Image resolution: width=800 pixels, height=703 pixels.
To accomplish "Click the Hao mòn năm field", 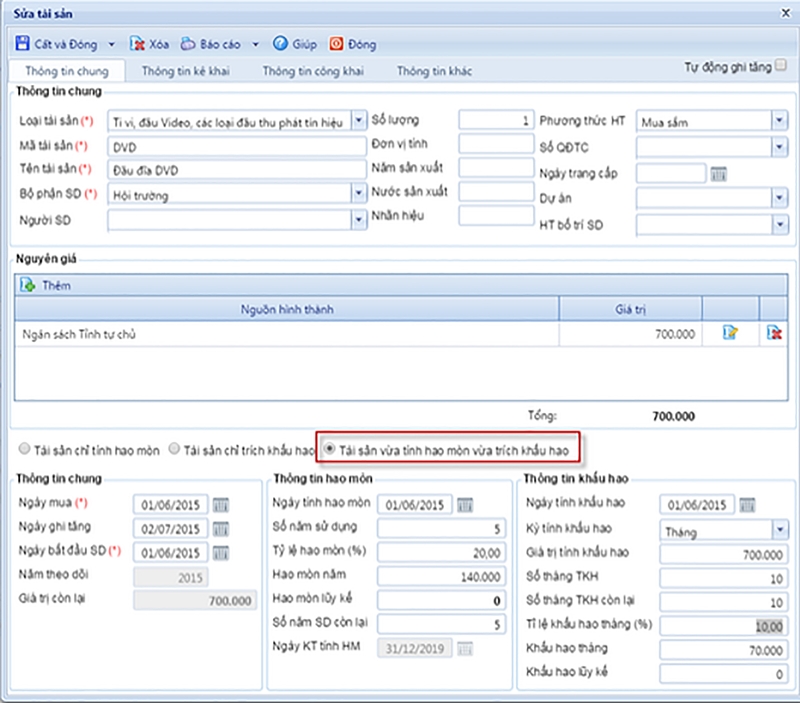I will [441, 576].
